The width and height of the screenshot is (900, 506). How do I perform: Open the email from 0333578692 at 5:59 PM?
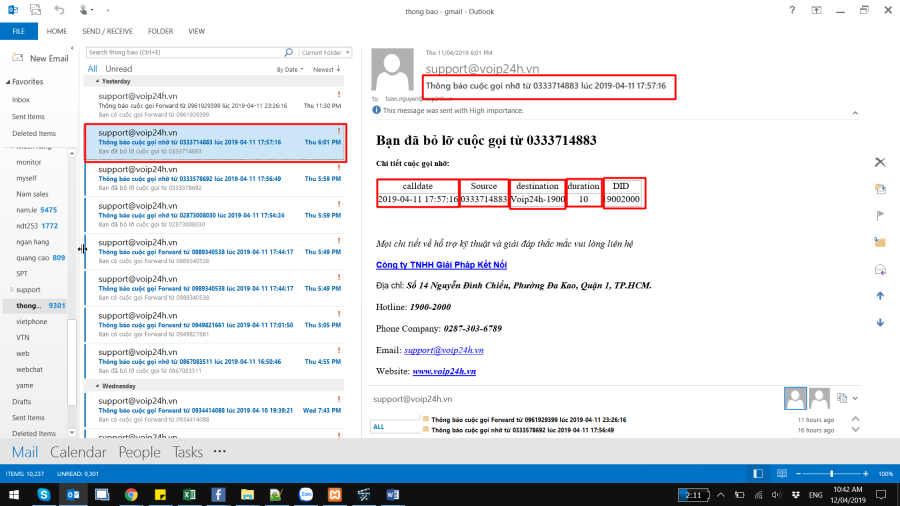(x=215, y=178)
